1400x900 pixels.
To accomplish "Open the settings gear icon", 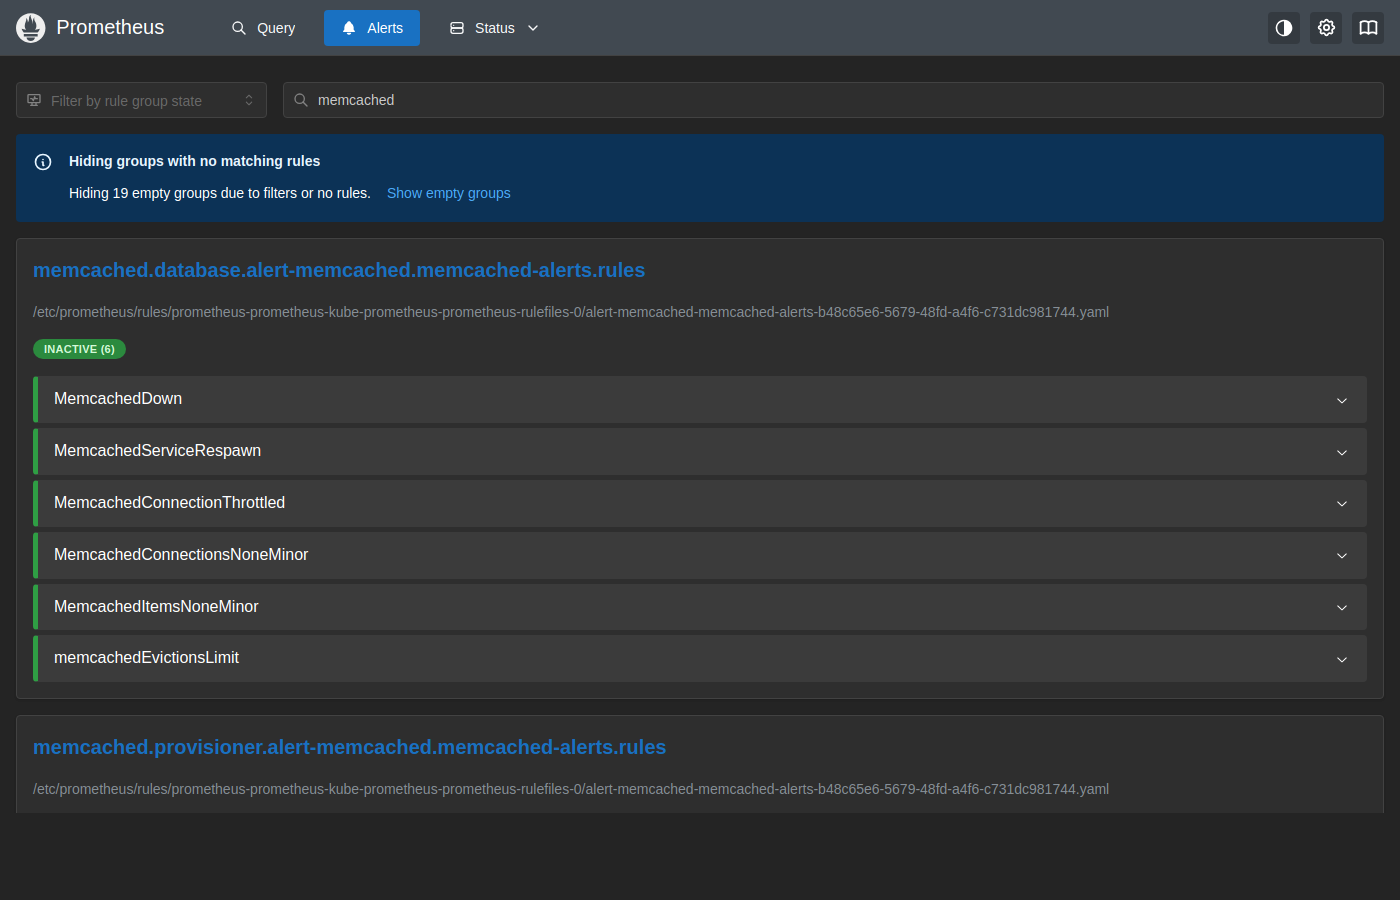I will coord(1326,28).
